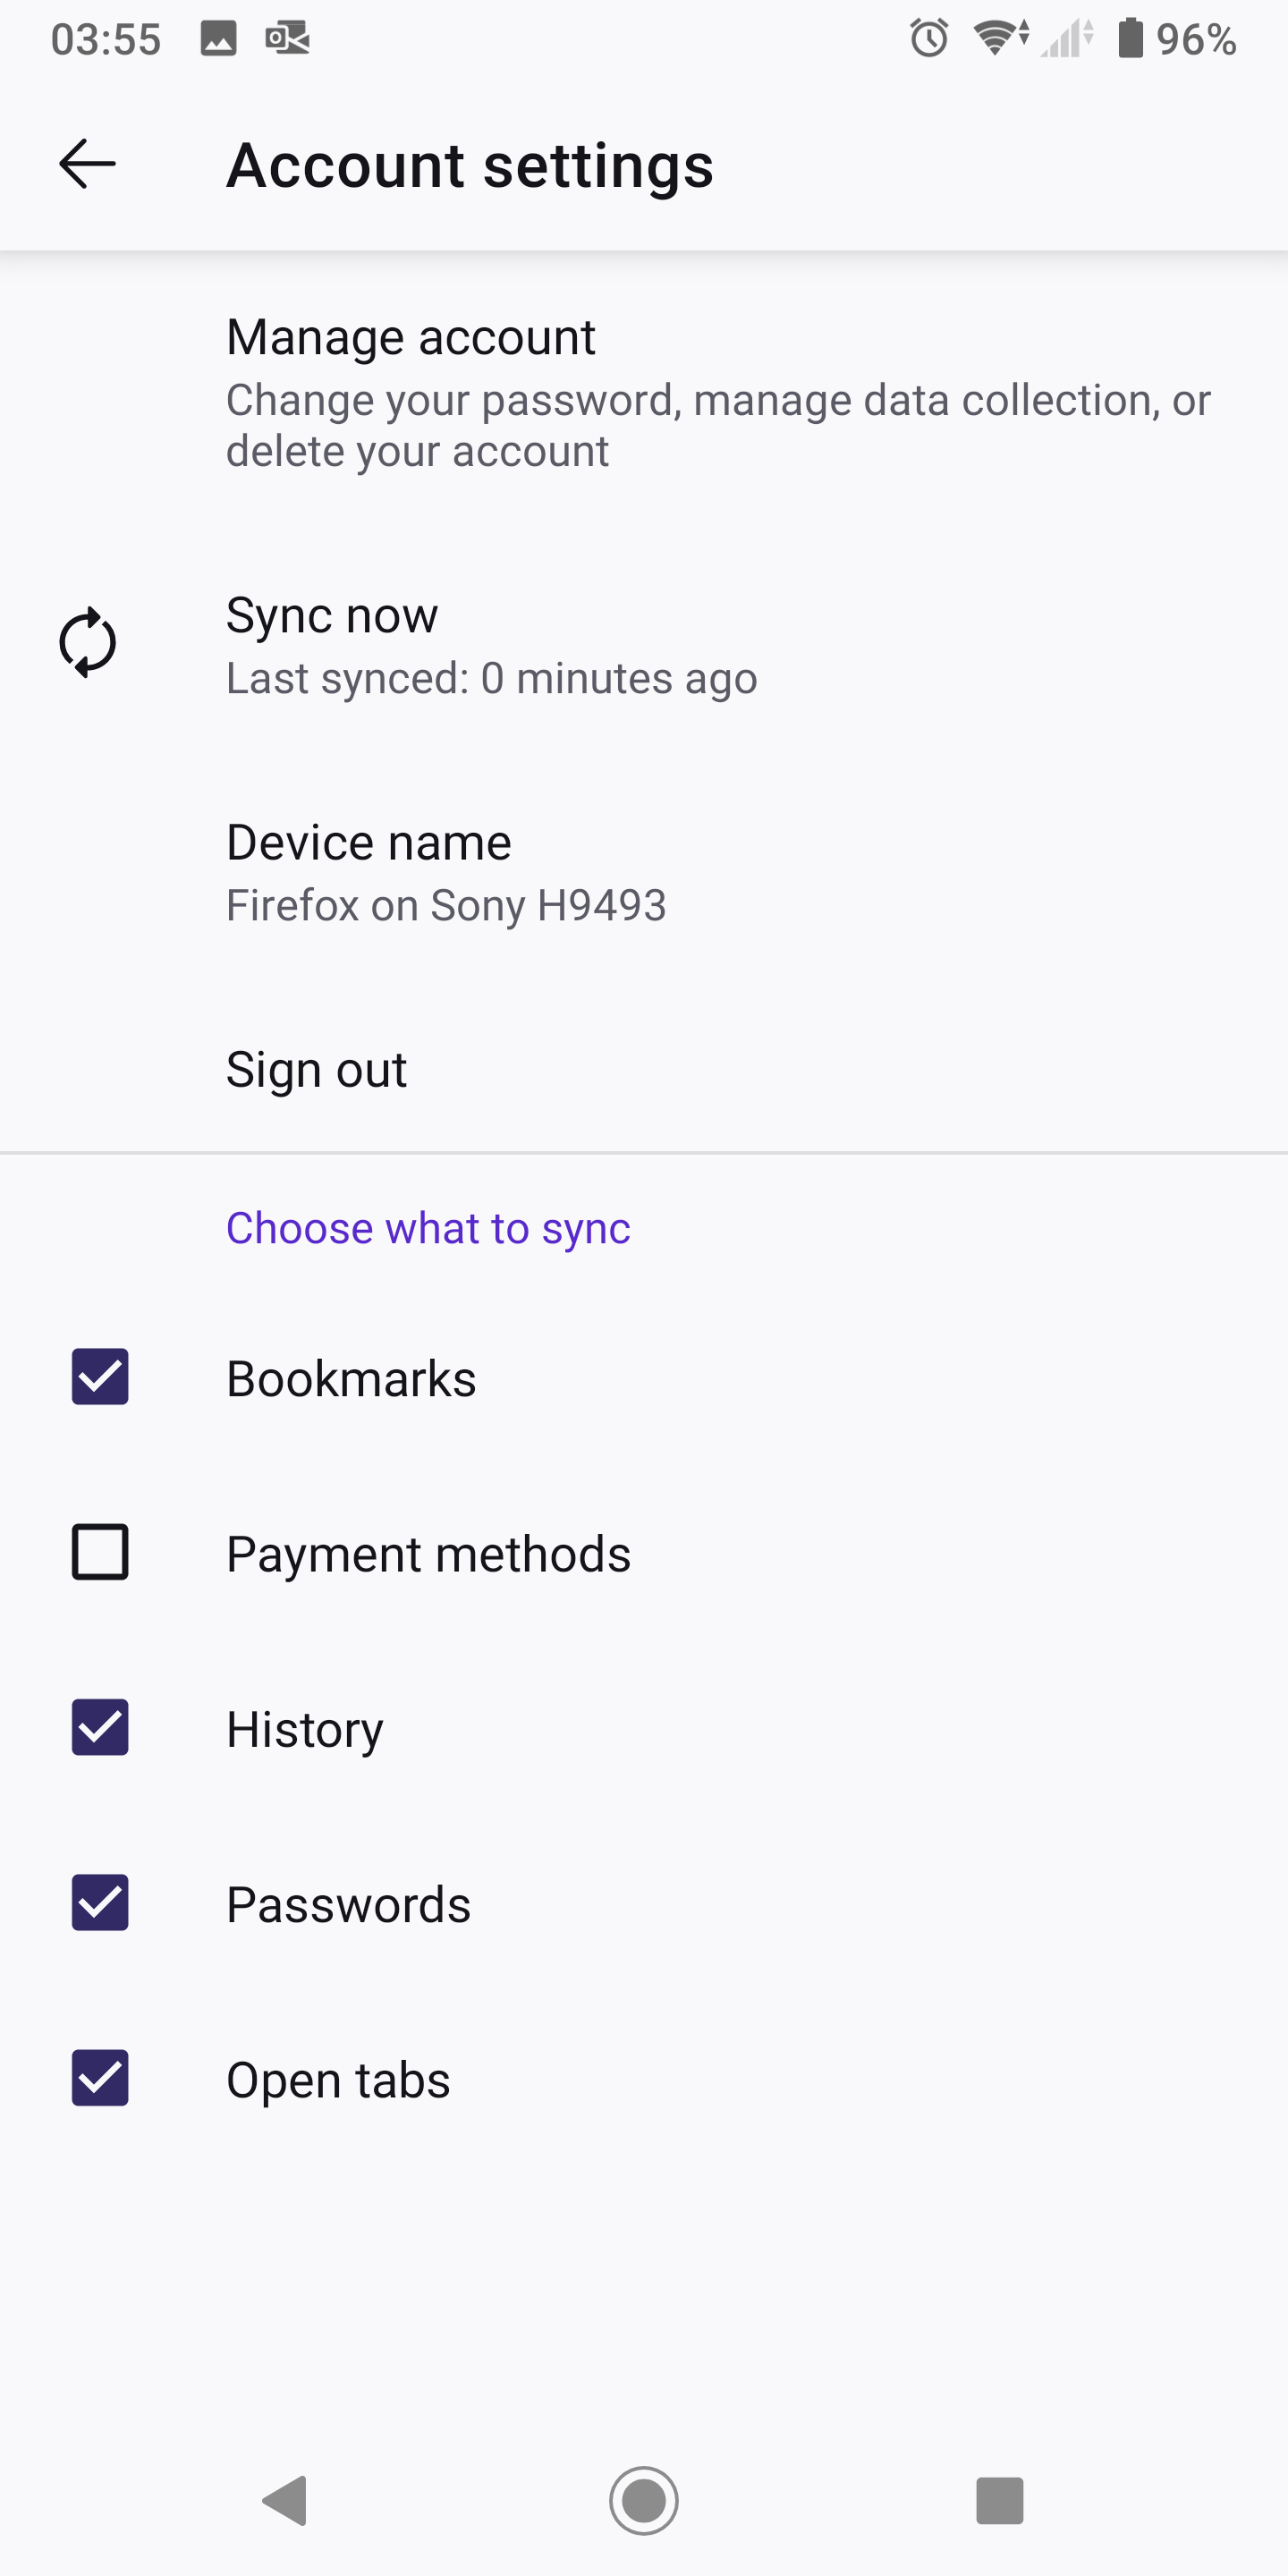The width and height of the screenshot is (1288, 2576).
Task: Open Manage account settings
Action: coord(410,338)
